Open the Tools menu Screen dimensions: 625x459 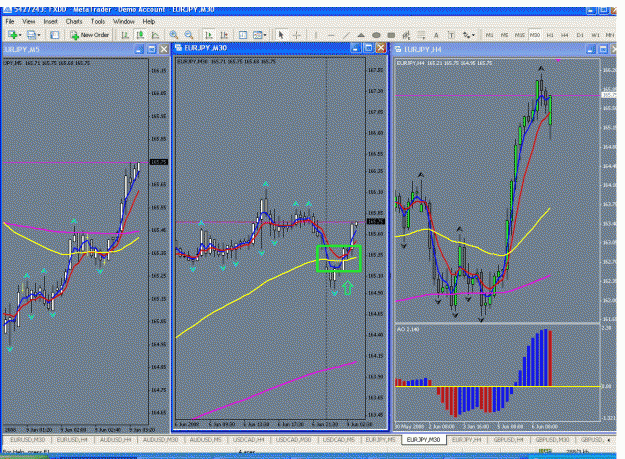(x=98, y=22)
